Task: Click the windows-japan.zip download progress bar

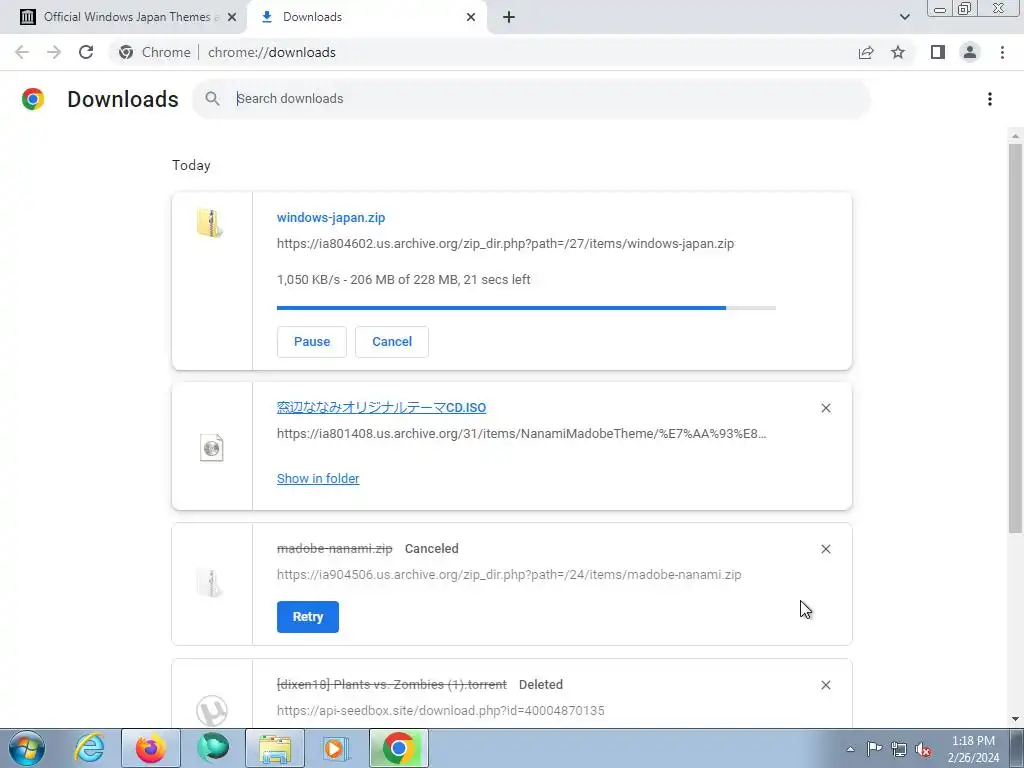Action: pyautogui.click(x=526, y=308)
